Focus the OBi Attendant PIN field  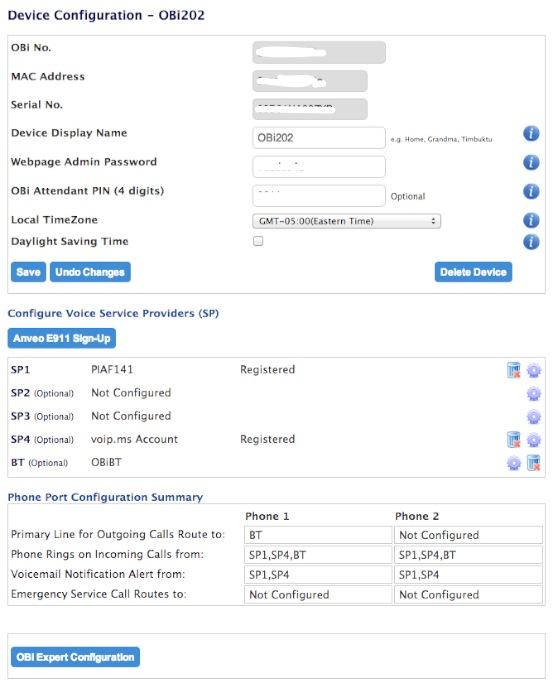point(319,196)
